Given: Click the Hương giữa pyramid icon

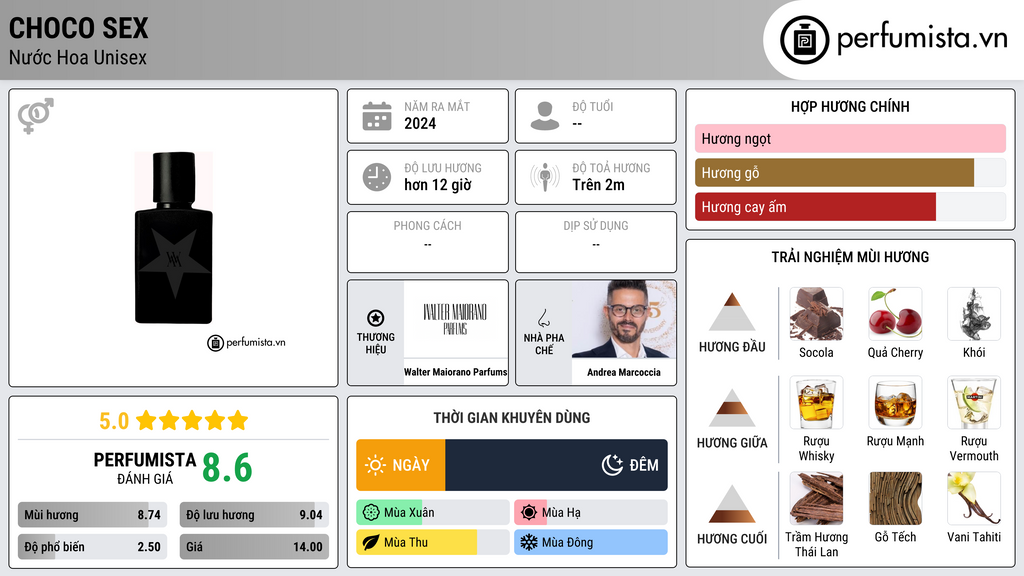Looking at the screenshot, I should point(732,408).
